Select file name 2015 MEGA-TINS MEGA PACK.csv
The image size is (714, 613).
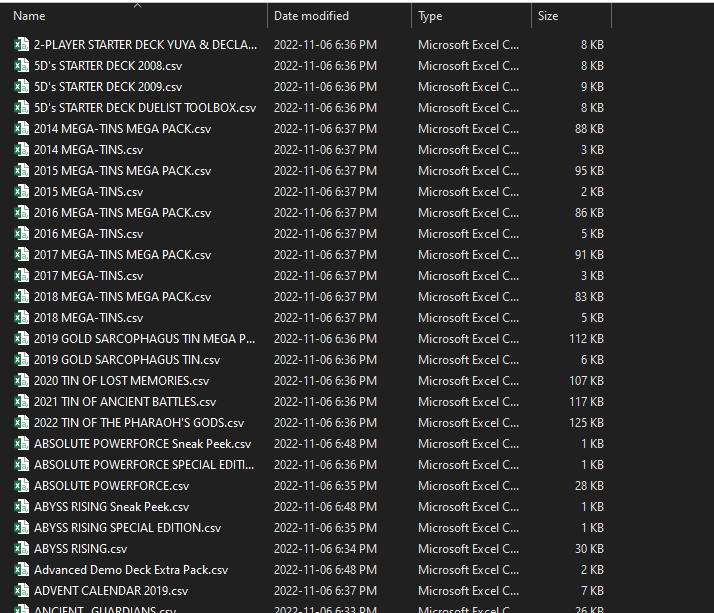122,170
